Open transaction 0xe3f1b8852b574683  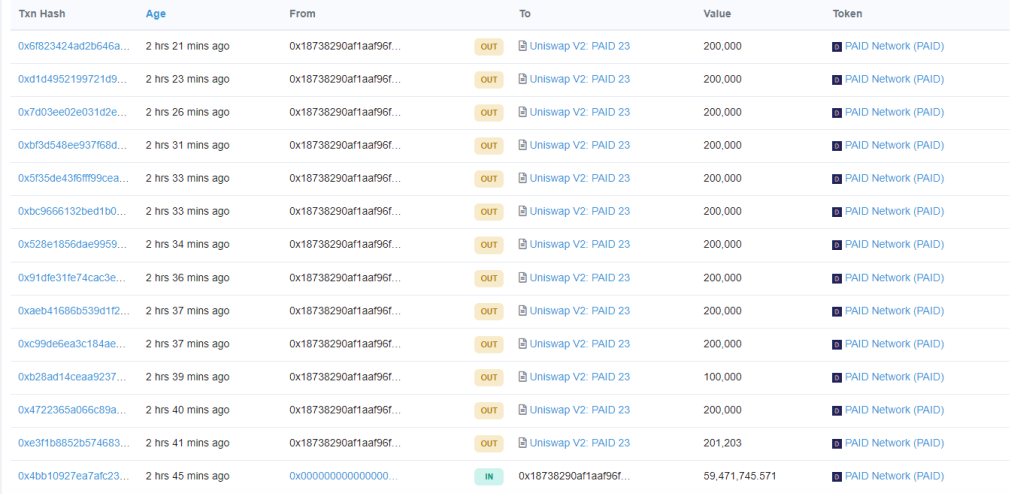[x=74, y=443]
